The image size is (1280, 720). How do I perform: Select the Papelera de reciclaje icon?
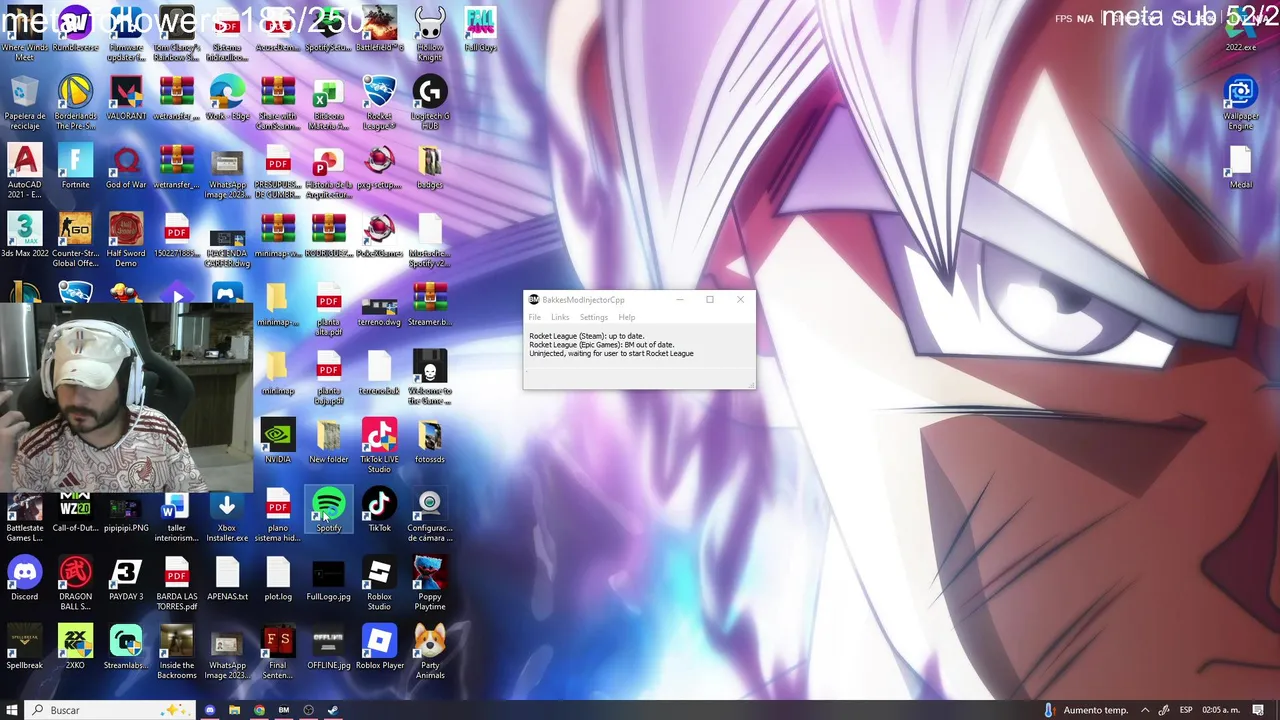pos(25,103)
